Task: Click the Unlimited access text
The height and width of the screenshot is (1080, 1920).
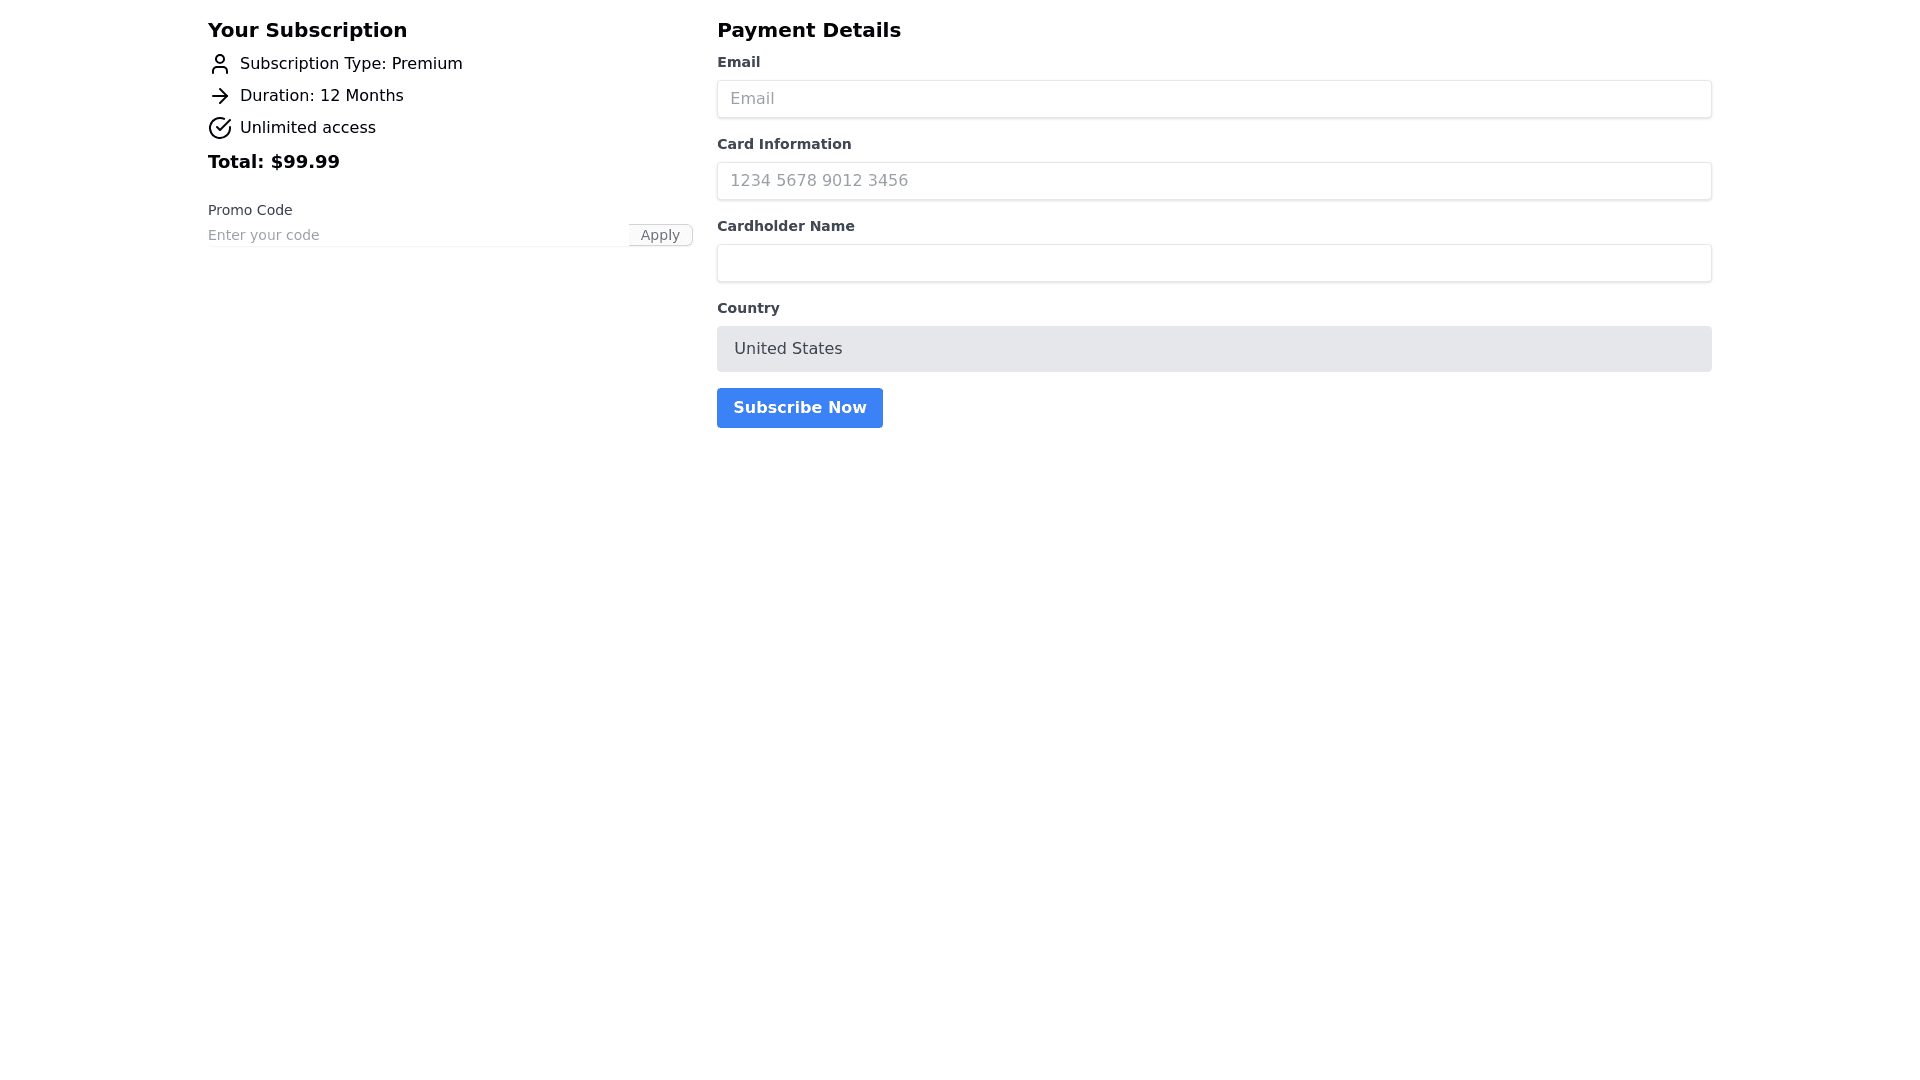Action: pyautogui.click(x=307, y=128)
